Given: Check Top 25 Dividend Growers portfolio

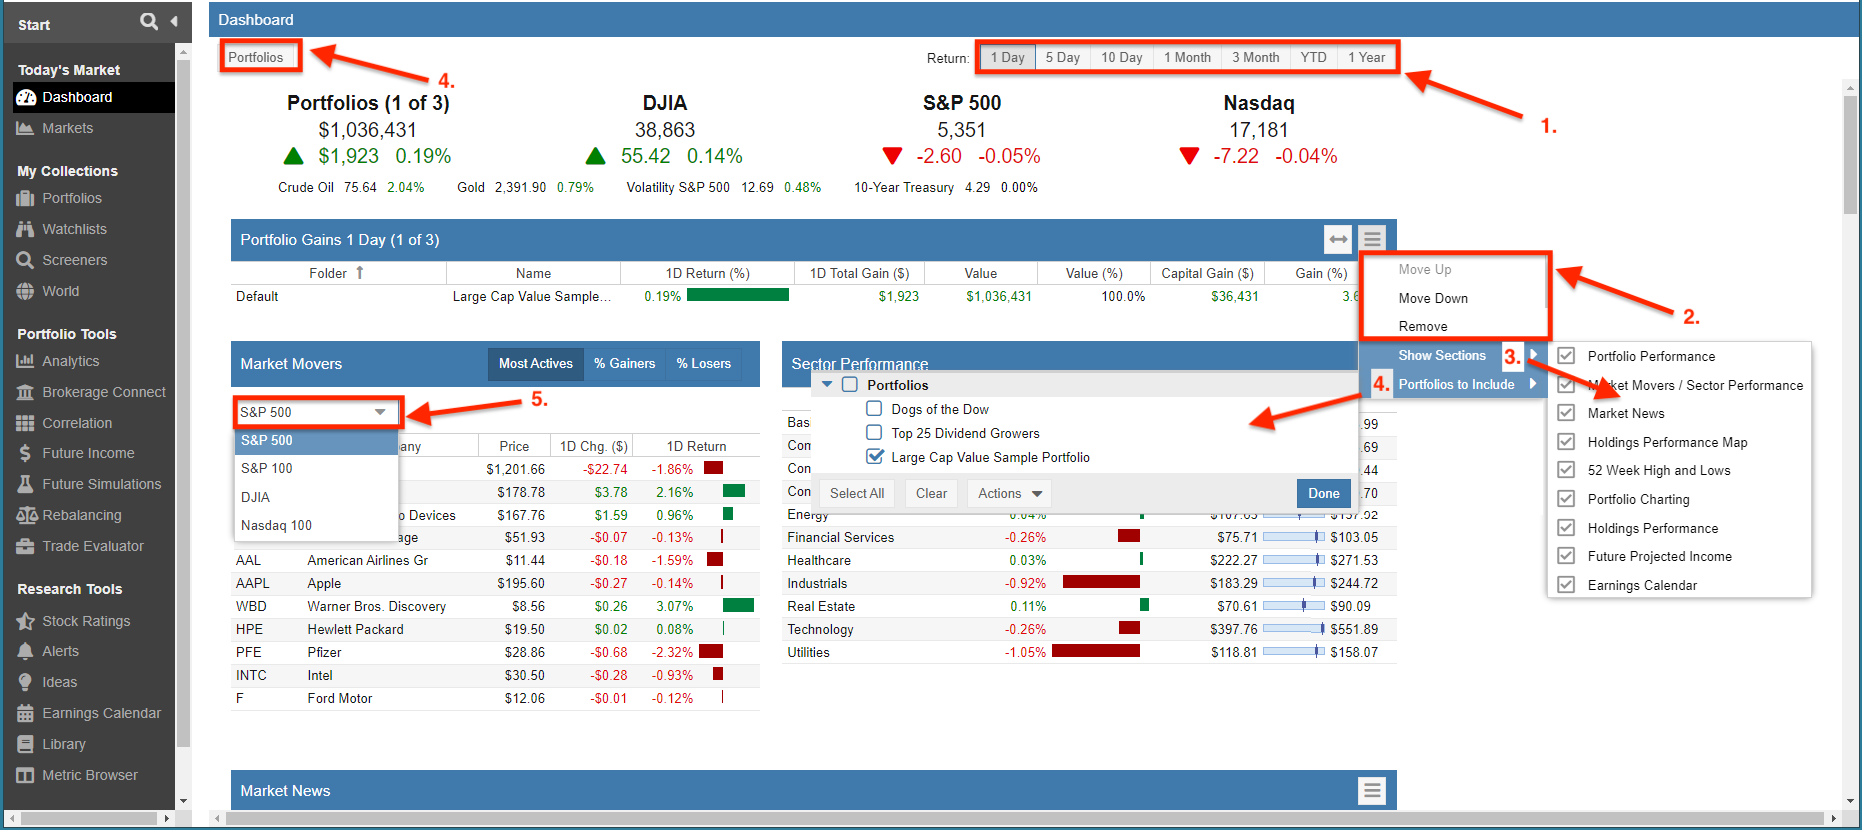Looking at the screenshot, I should click(874, 433).
